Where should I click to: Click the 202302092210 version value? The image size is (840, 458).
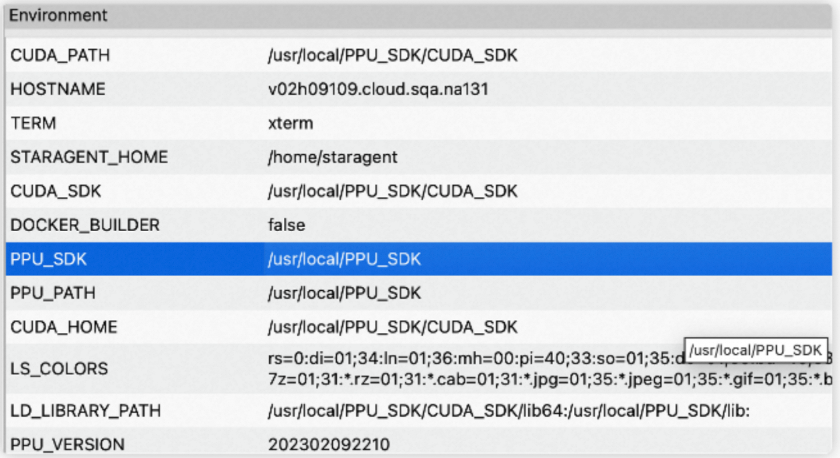coord(329,443)
